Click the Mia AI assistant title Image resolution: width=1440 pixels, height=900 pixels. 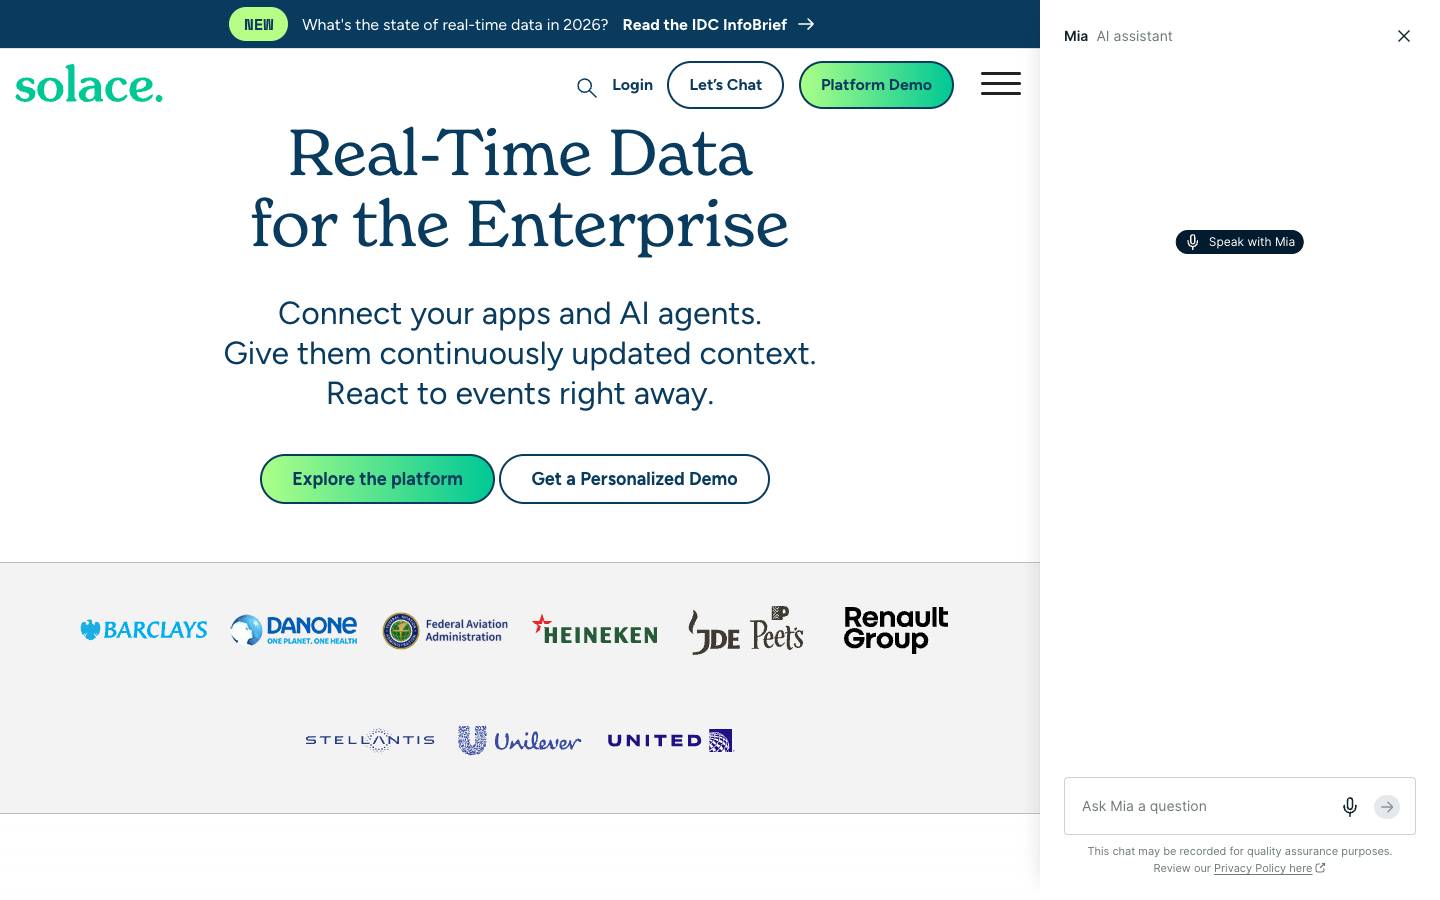tap(1118, 36)
